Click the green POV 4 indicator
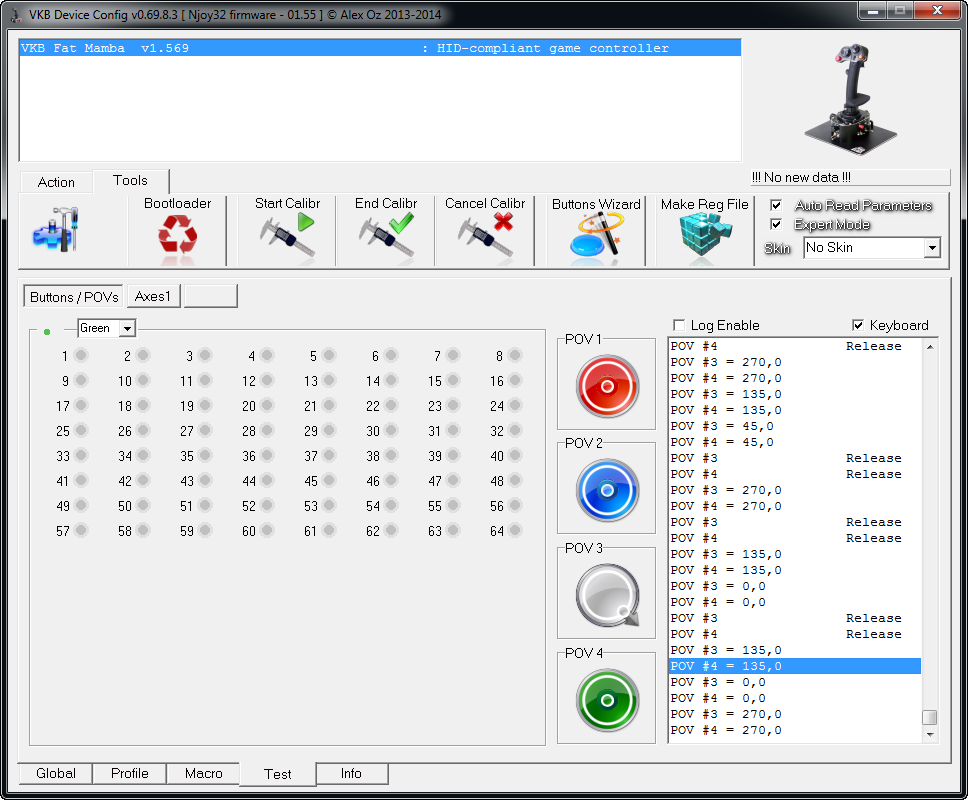The width and height of the screenshot is (968, 800). pyautogui.click(x=607, y=701)
